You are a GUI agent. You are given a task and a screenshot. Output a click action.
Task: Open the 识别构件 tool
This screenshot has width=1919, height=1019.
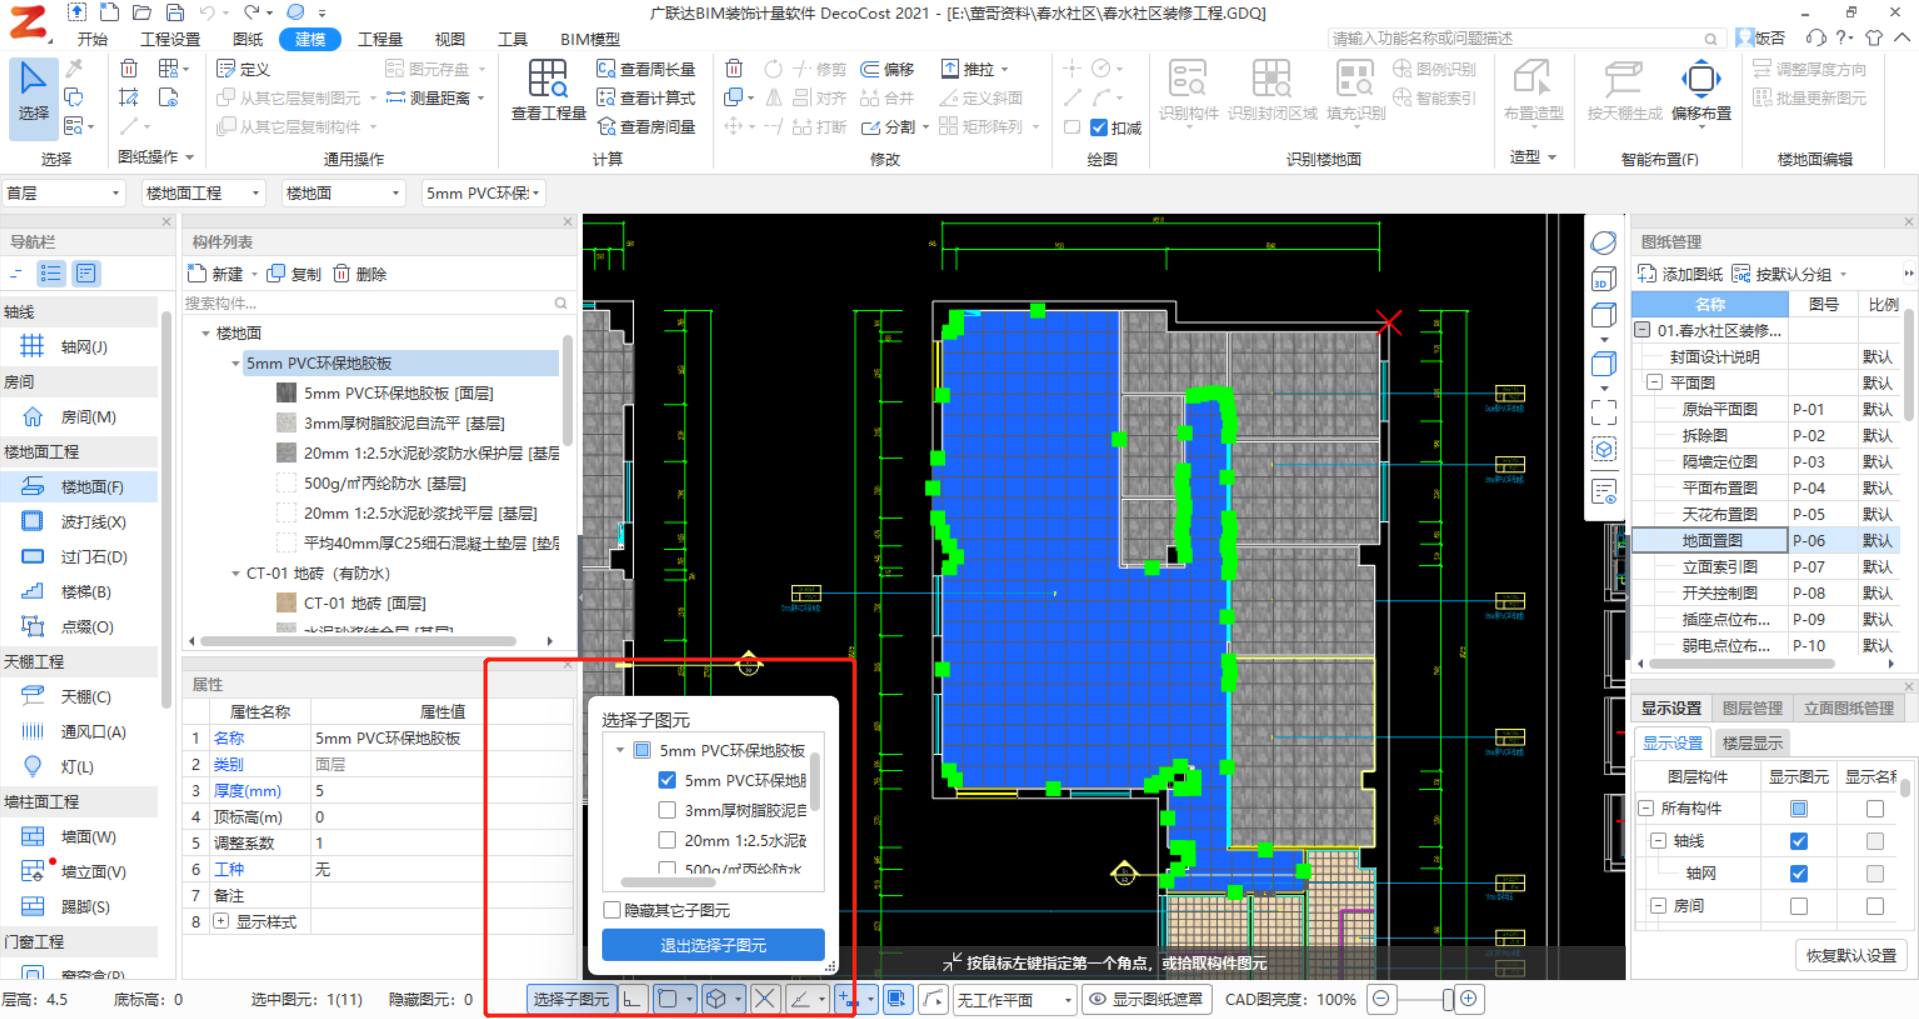[1188, 90]
